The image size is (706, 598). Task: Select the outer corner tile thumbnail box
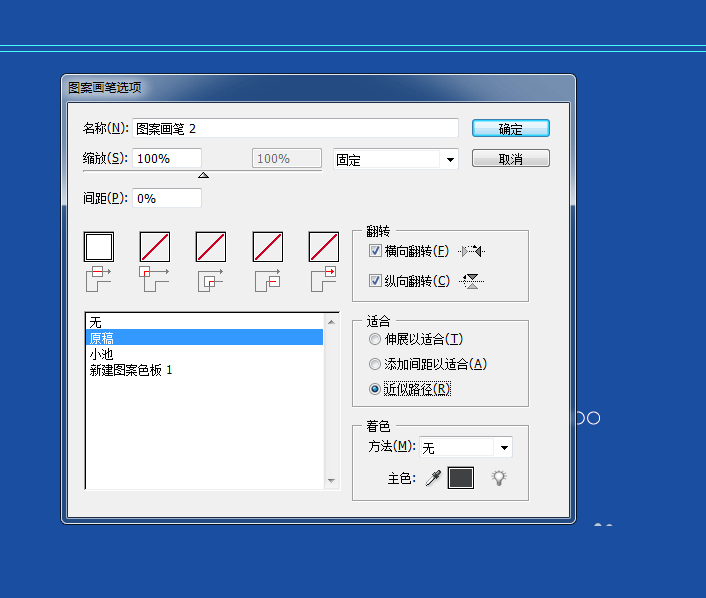tap(155, 247)
